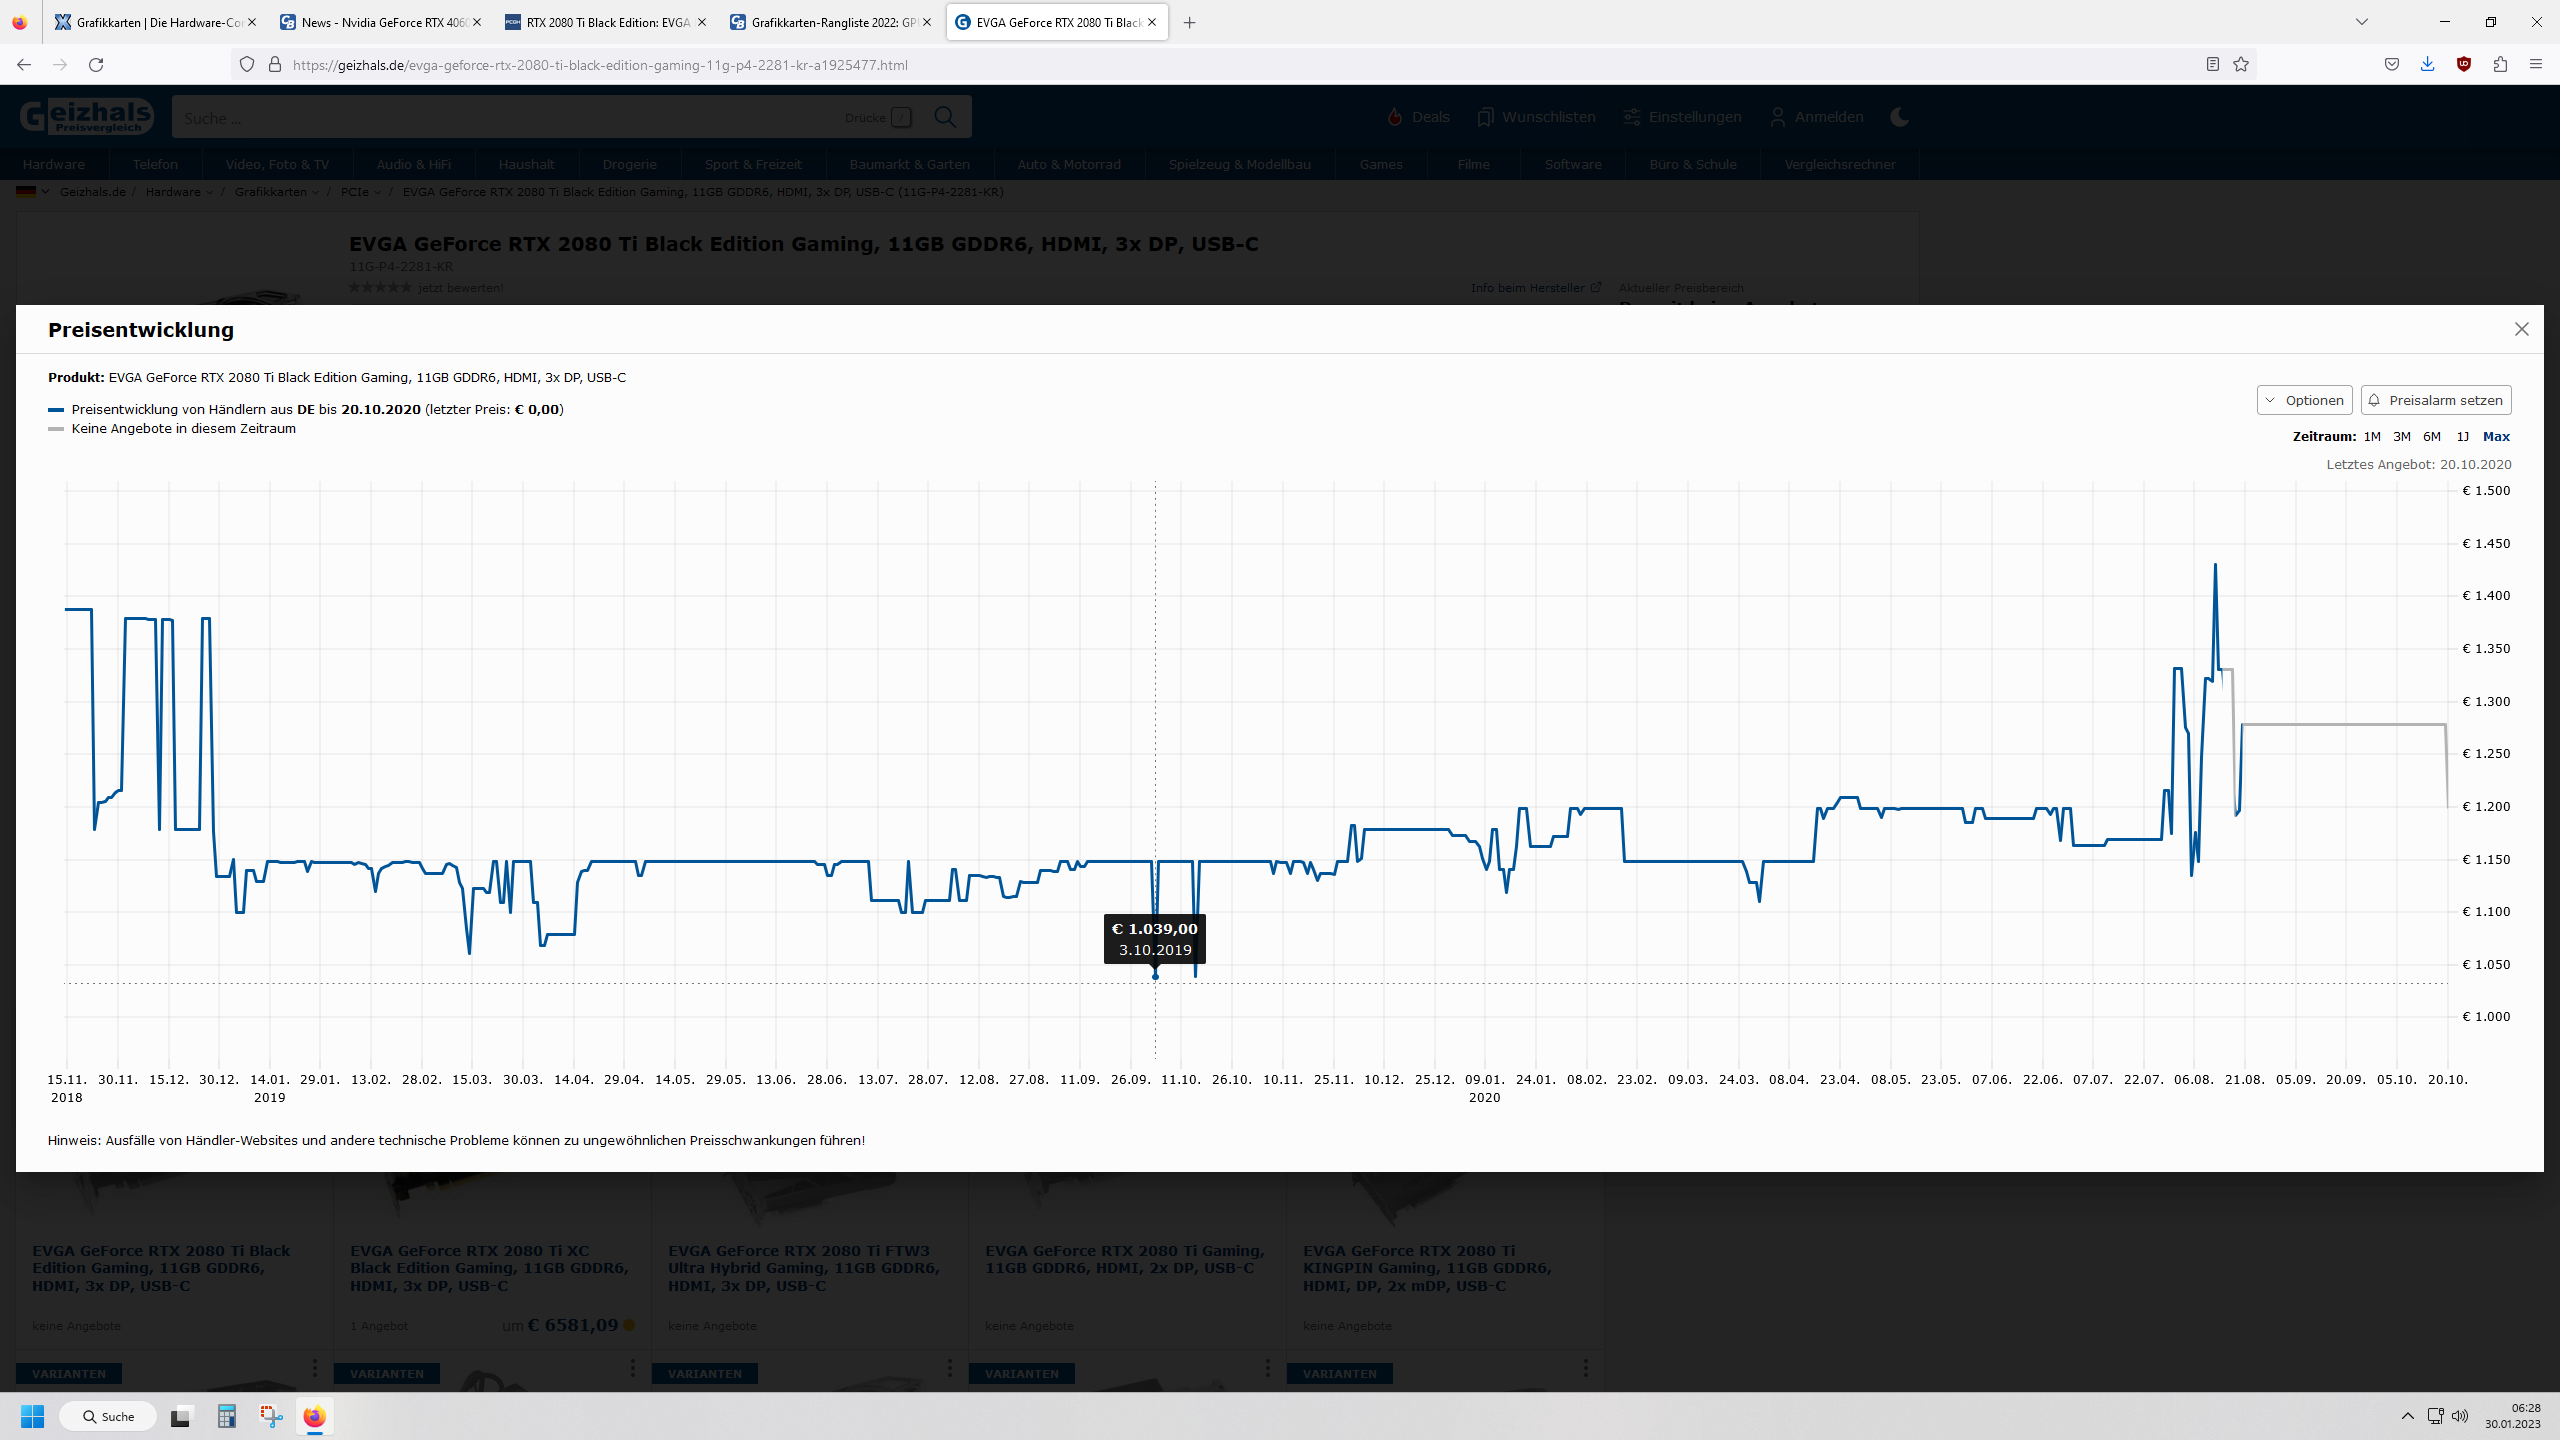Reload the page with the refresh icon
2560x1440 pixels.
coord(96,64)
